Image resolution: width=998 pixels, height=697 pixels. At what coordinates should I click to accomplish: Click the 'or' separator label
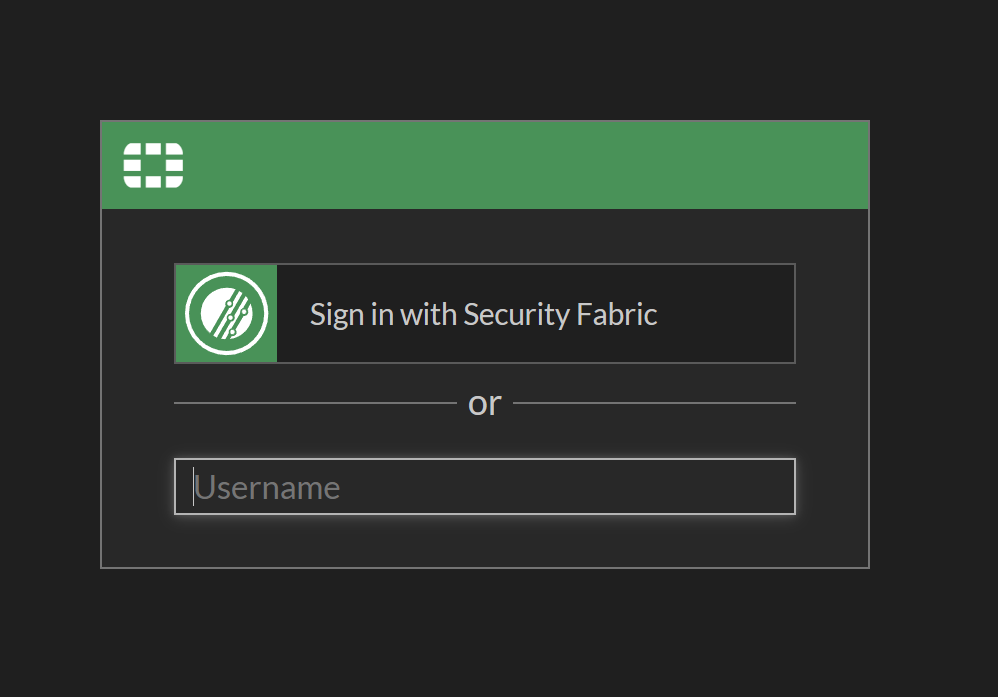pos(485,403)
